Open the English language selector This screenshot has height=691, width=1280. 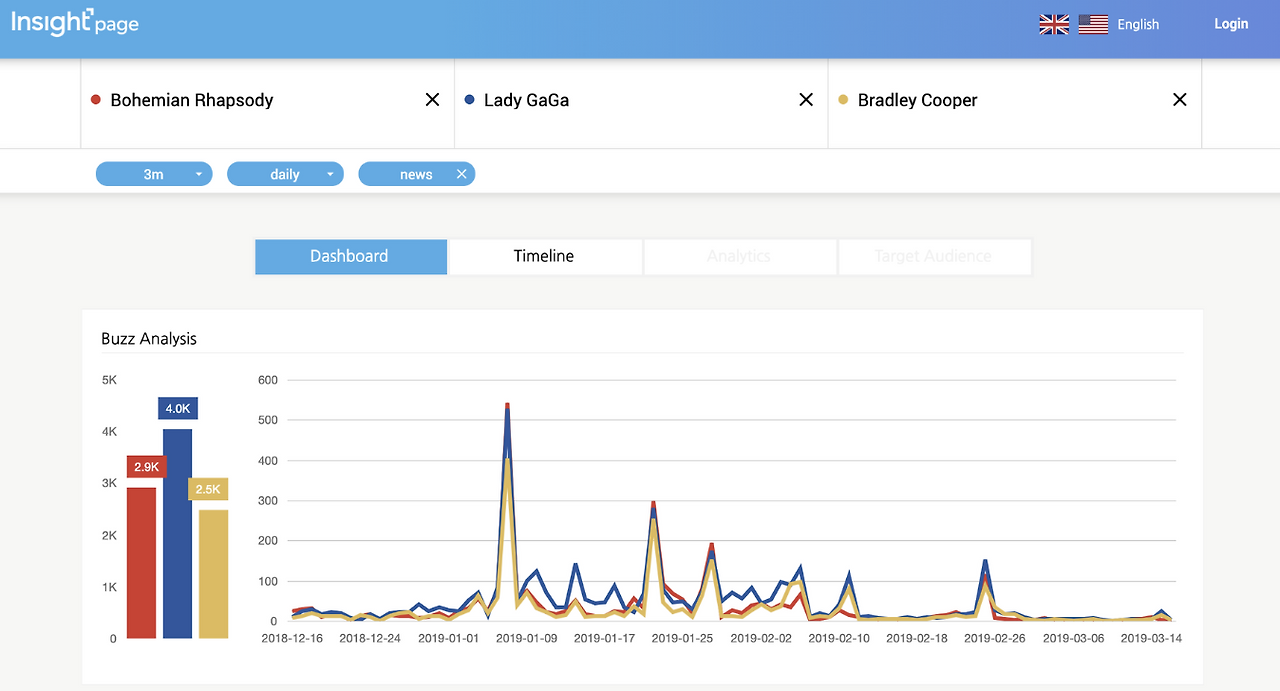click(x=1138, y=24)
